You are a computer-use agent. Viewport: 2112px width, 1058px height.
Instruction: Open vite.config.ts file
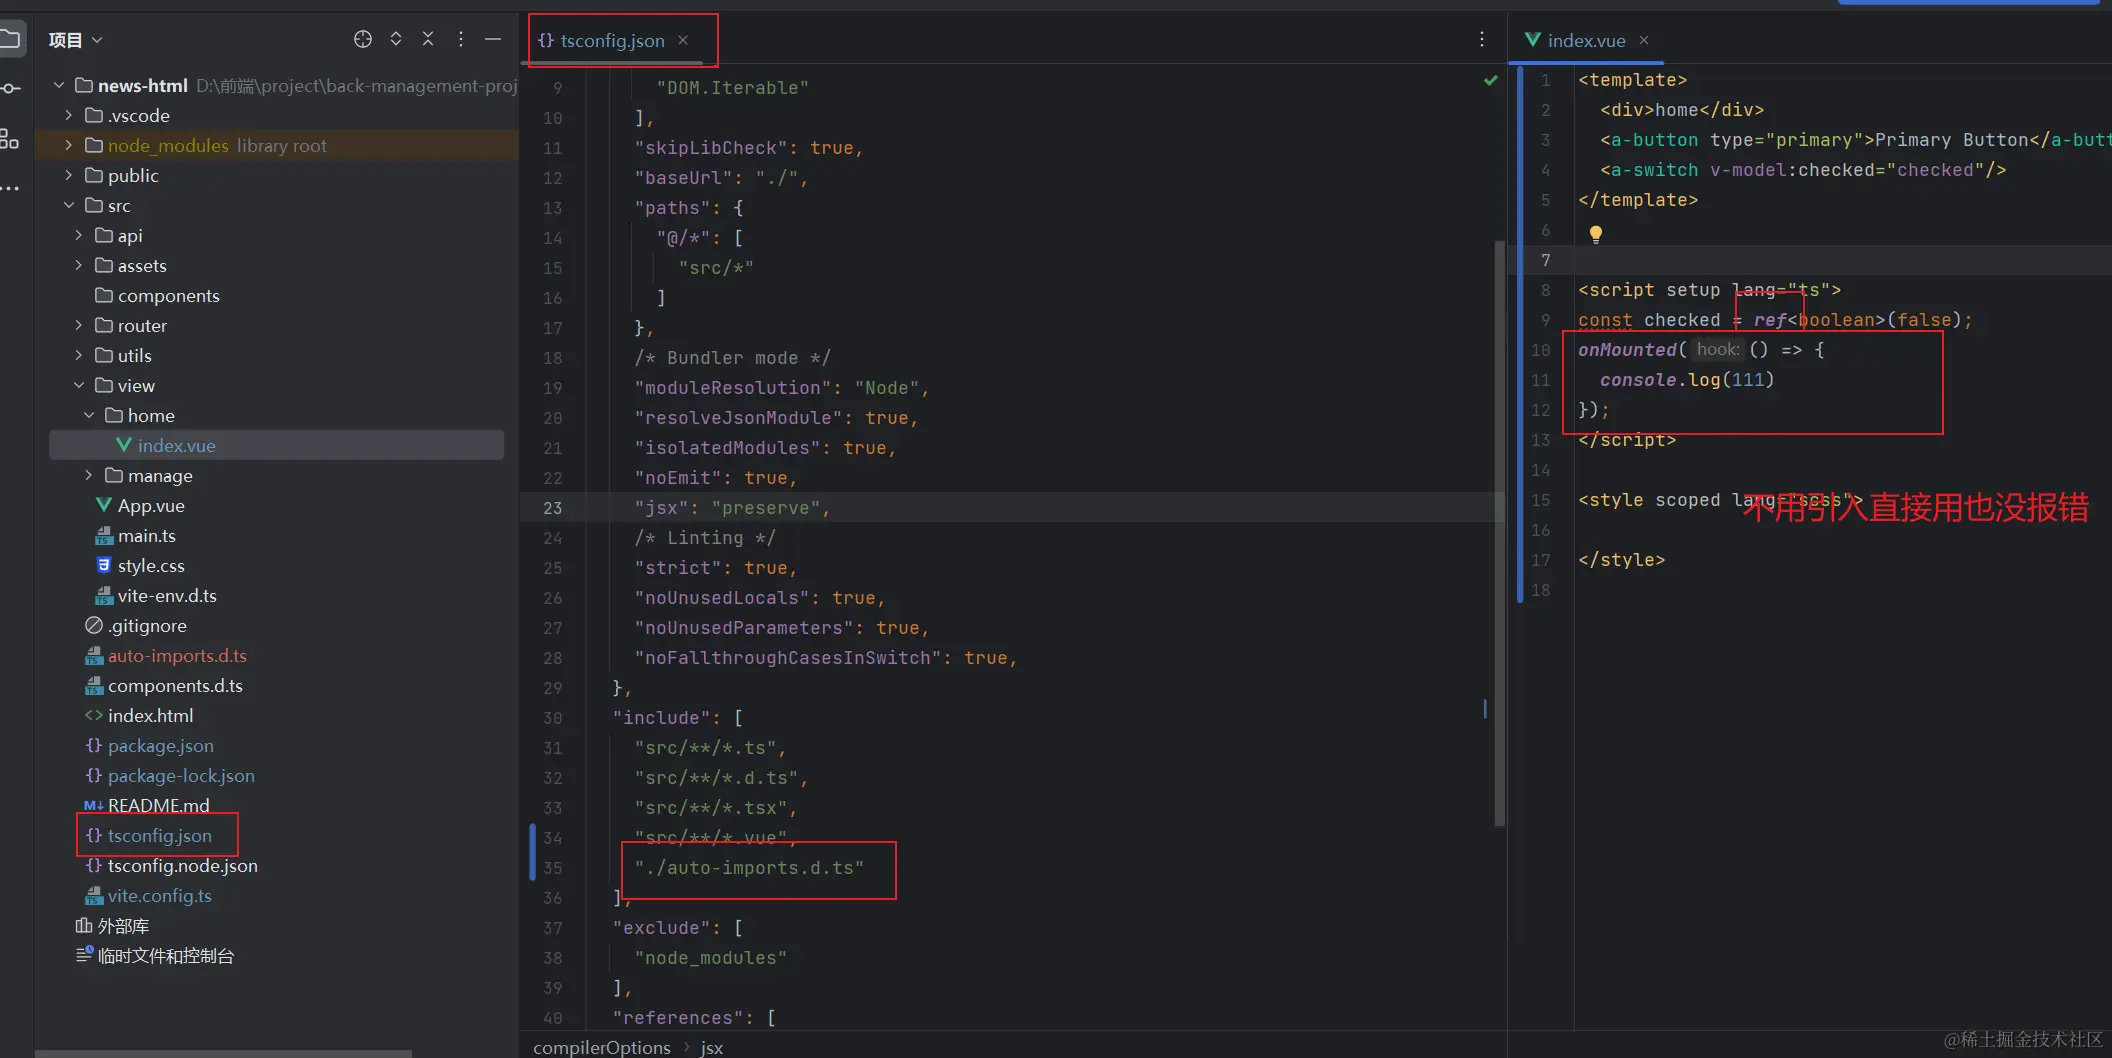[x=159, y=895]
